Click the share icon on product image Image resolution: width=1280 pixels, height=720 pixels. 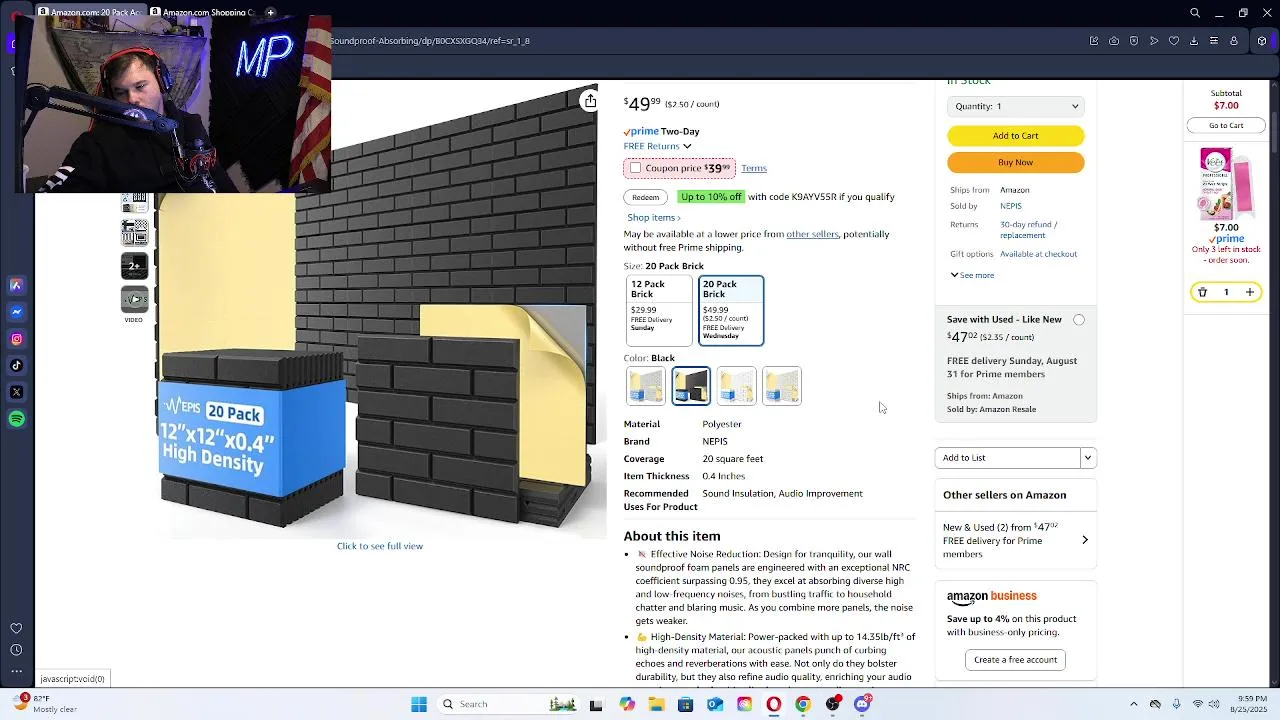[x=590, y=101]
